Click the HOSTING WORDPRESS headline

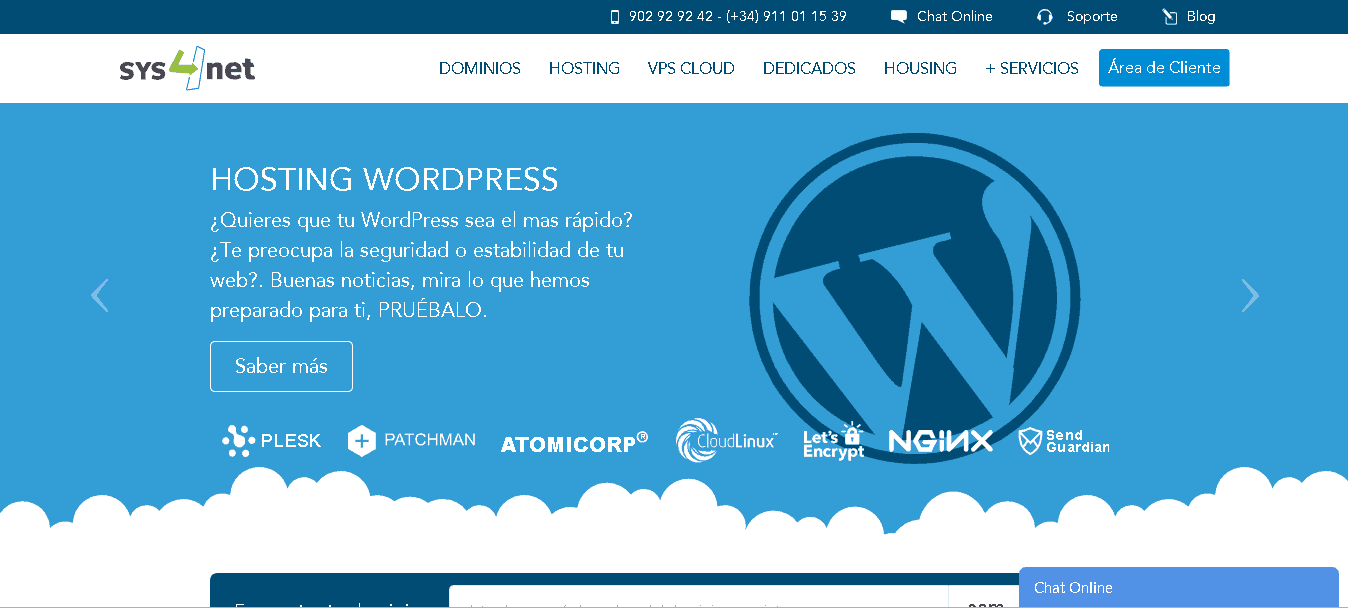click(384, 179)
